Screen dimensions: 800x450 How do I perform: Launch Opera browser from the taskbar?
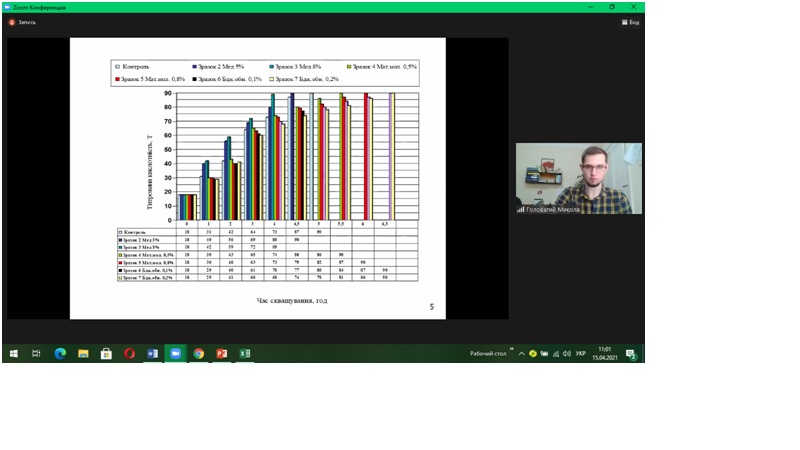[x=130, y=354]
